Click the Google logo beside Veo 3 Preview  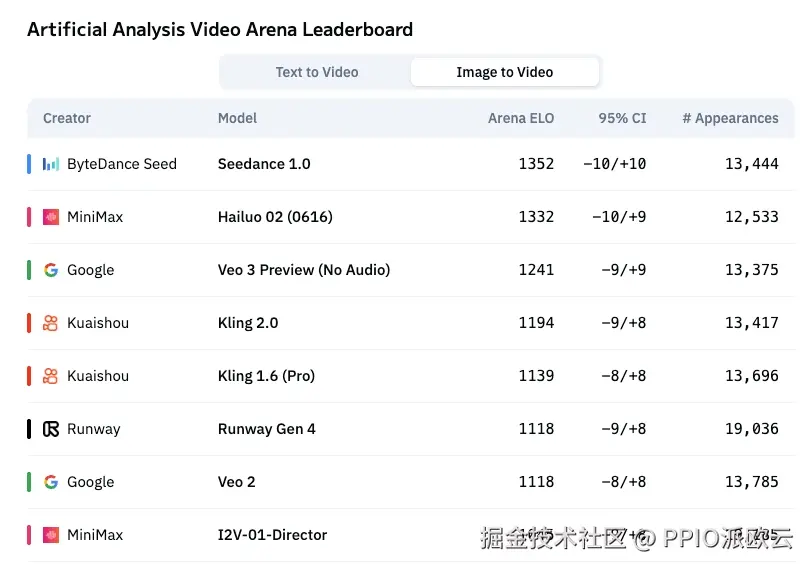[x=51, y=270]
